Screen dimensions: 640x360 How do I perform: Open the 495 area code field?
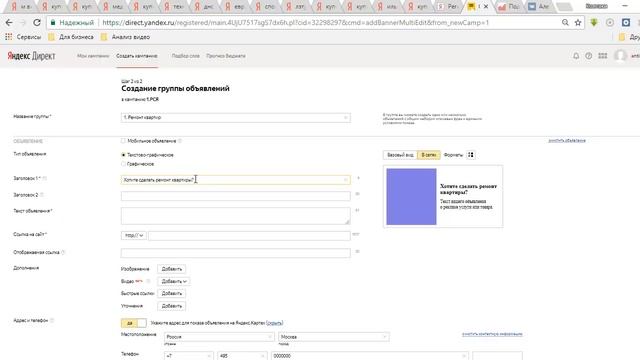click(242, 356)
